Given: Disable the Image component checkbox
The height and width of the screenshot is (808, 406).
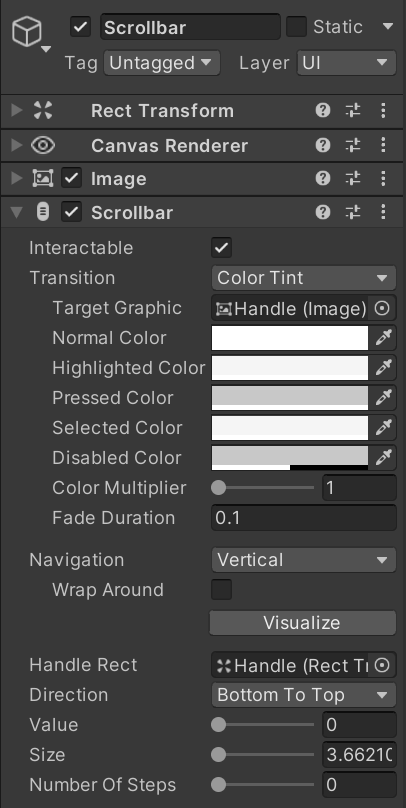Looking at the screenshot, I should pos(72,179).
